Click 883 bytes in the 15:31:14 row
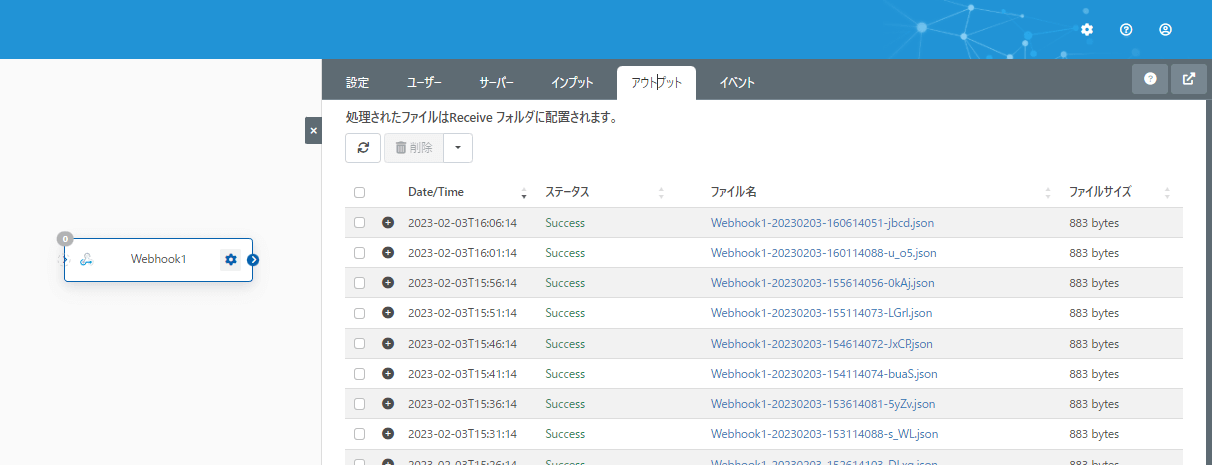Screen dimensions: 1212x465 [x=1094, y=434]
